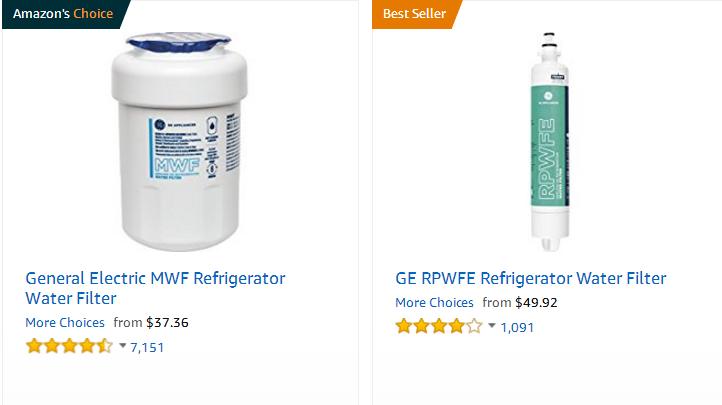
Task: Click the $37.36 price
Action: coord(167,322)
